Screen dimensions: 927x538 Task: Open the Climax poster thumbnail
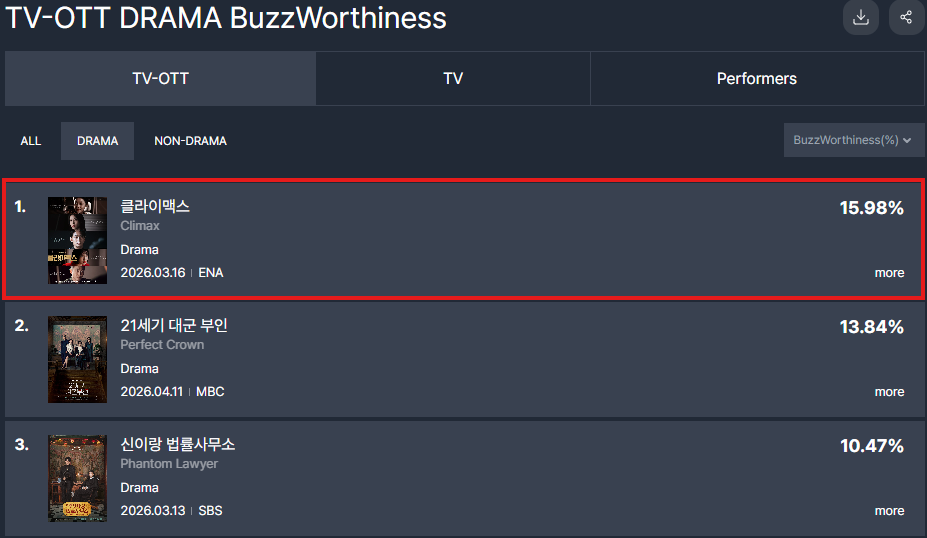point(77,240)
